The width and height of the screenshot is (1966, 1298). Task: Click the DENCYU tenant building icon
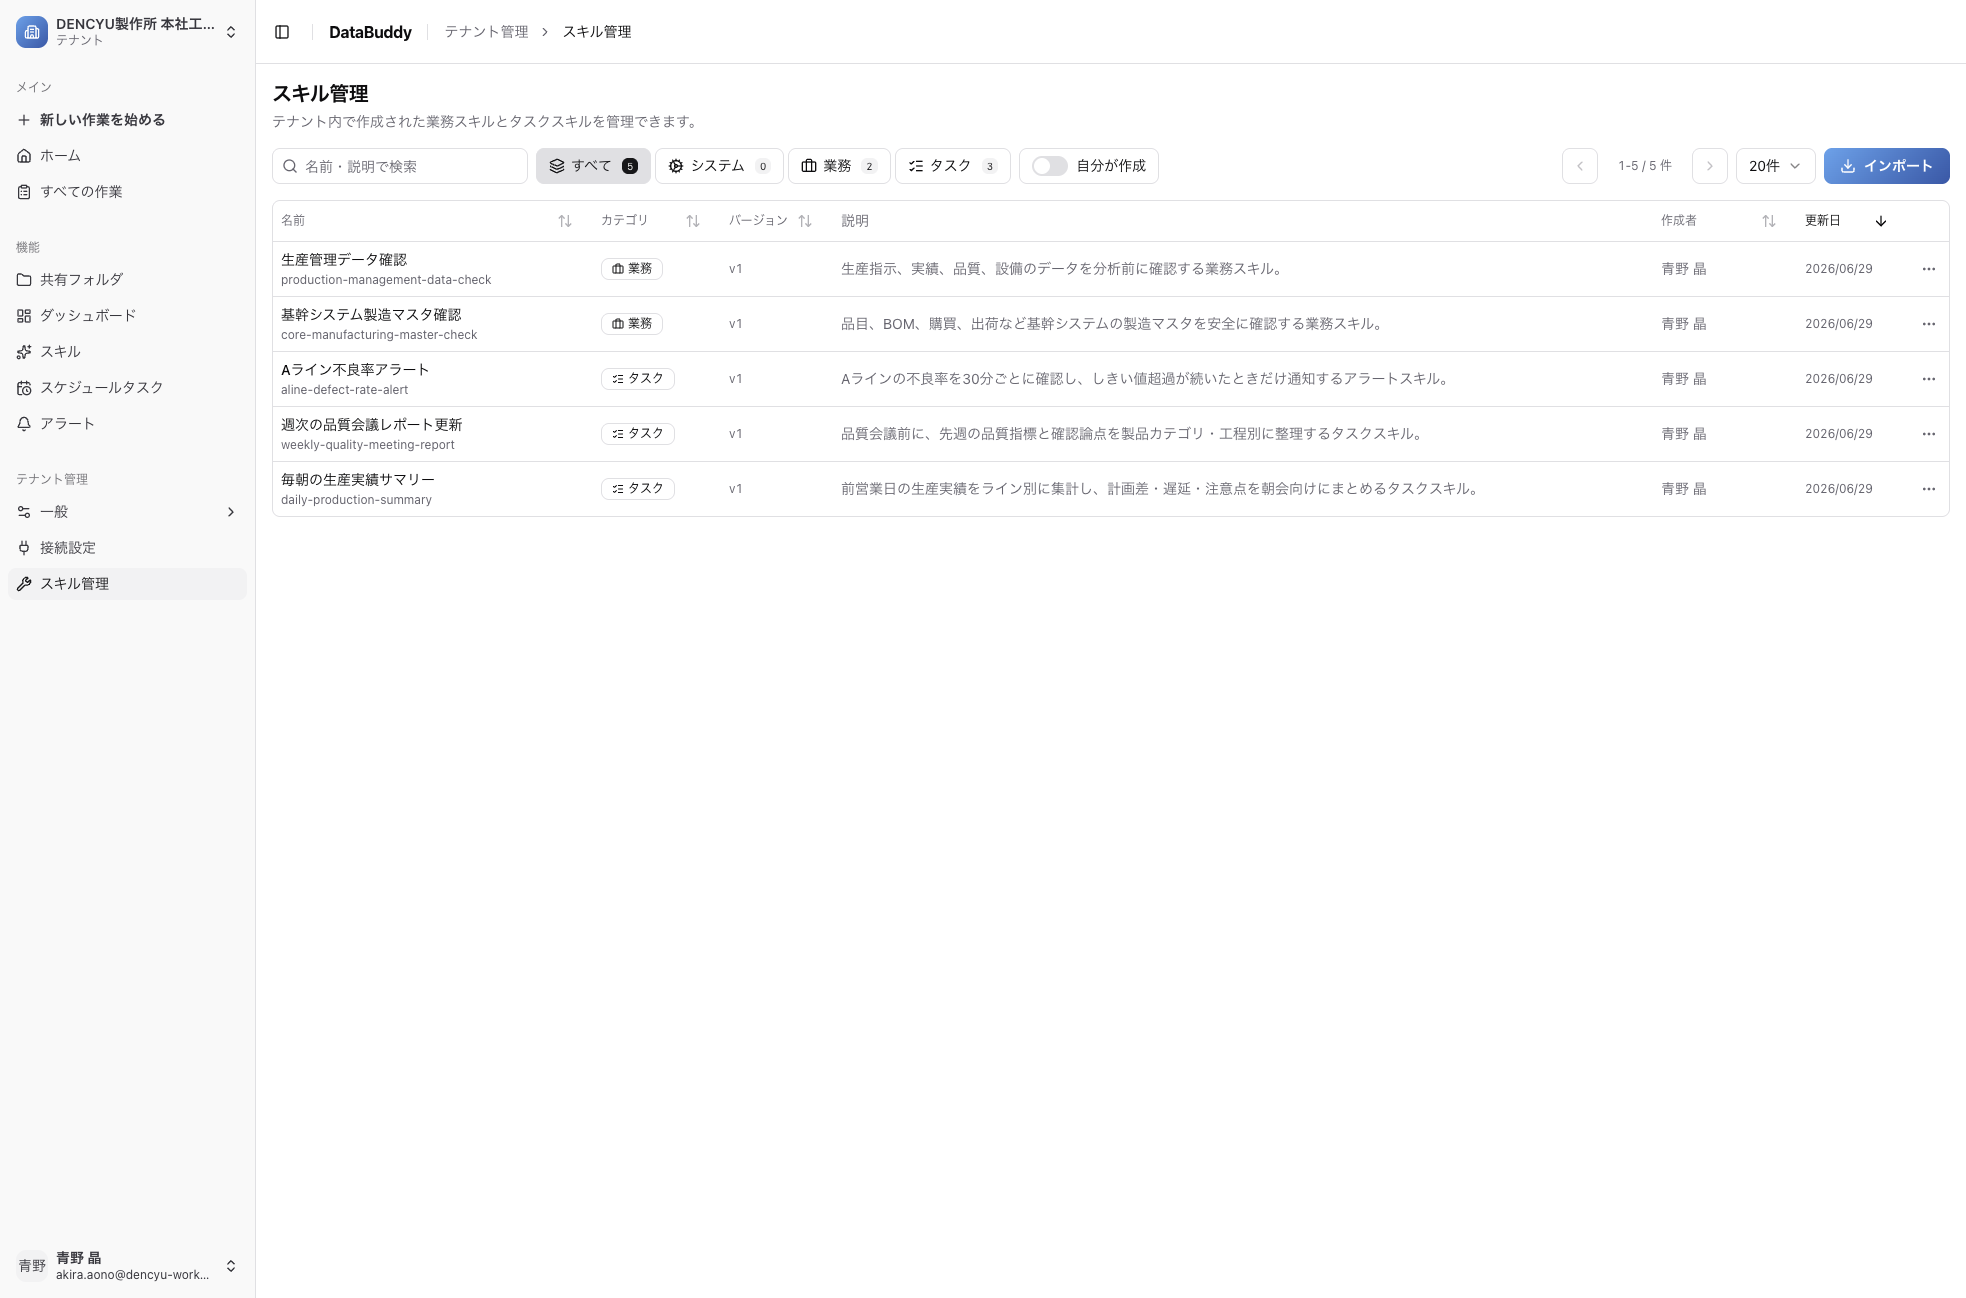[x=32, y=32]
